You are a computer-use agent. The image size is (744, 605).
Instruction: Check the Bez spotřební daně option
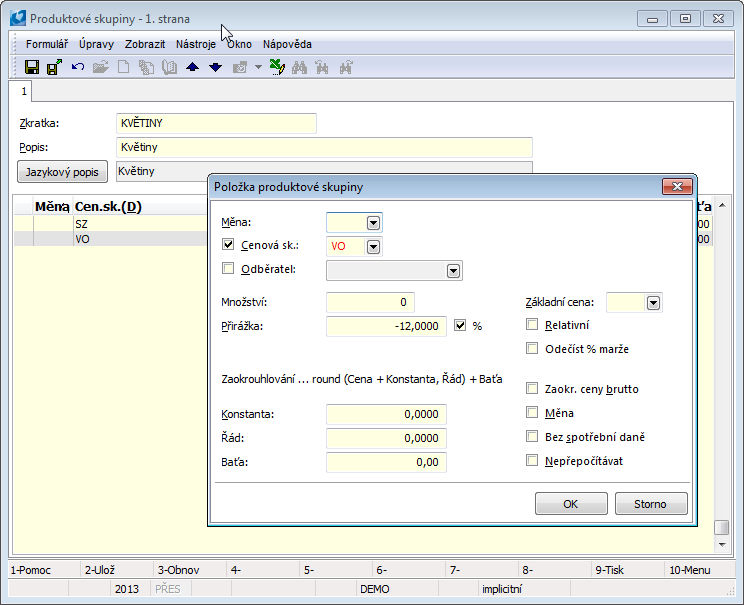click(x=533, y=437)
